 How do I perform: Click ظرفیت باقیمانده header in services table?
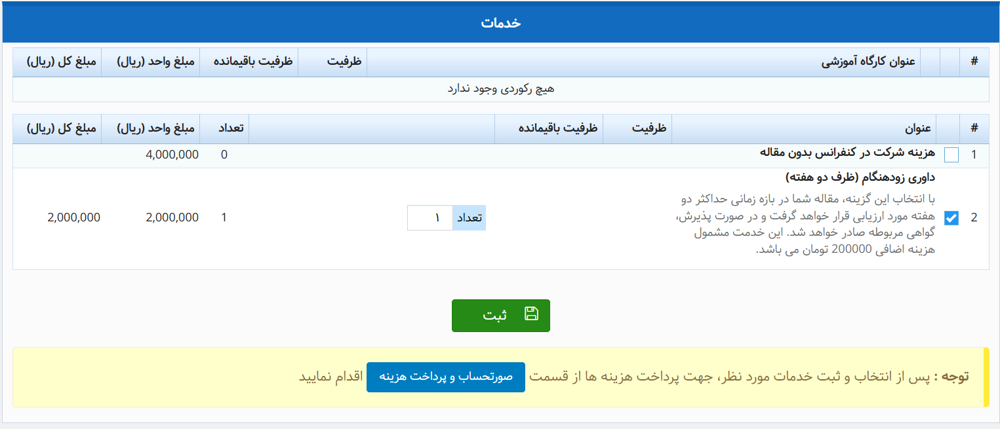click(x=549, y=128)
